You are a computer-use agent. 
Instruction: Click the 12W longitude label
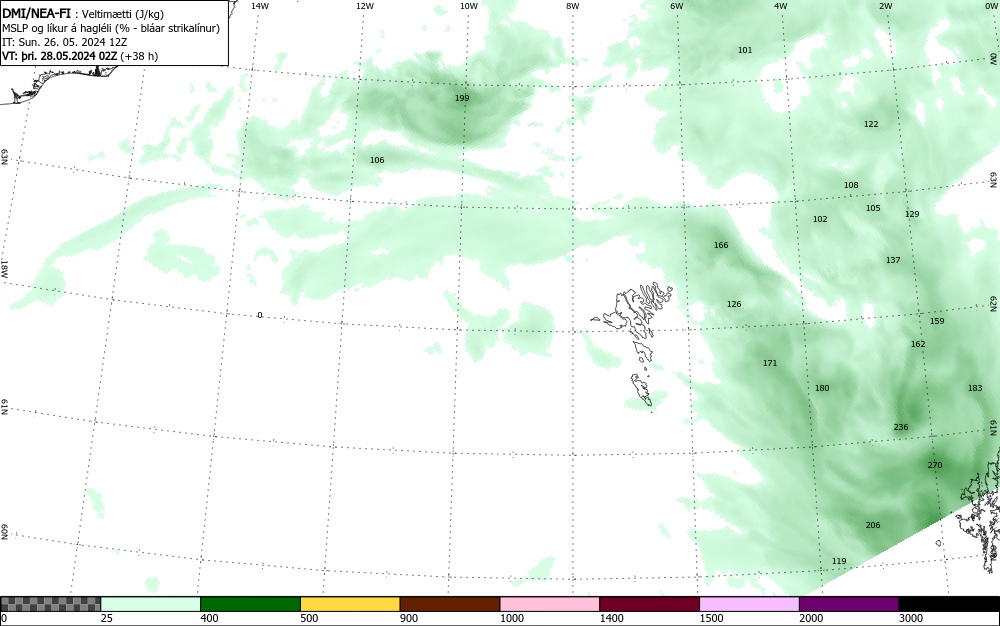[x=365, y=6]
